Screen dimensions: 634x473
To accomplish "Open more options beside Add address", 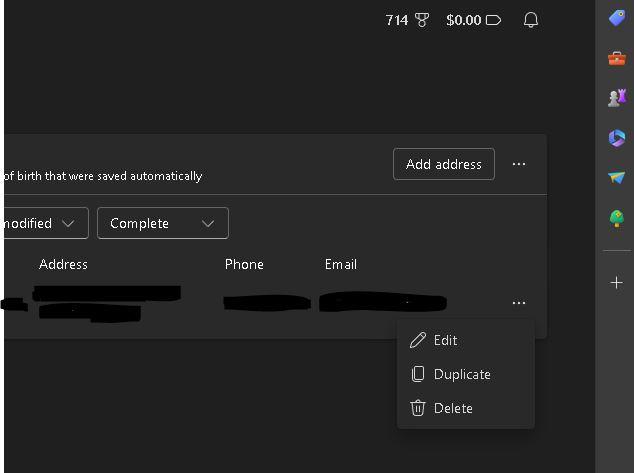I will coord(519,164).
